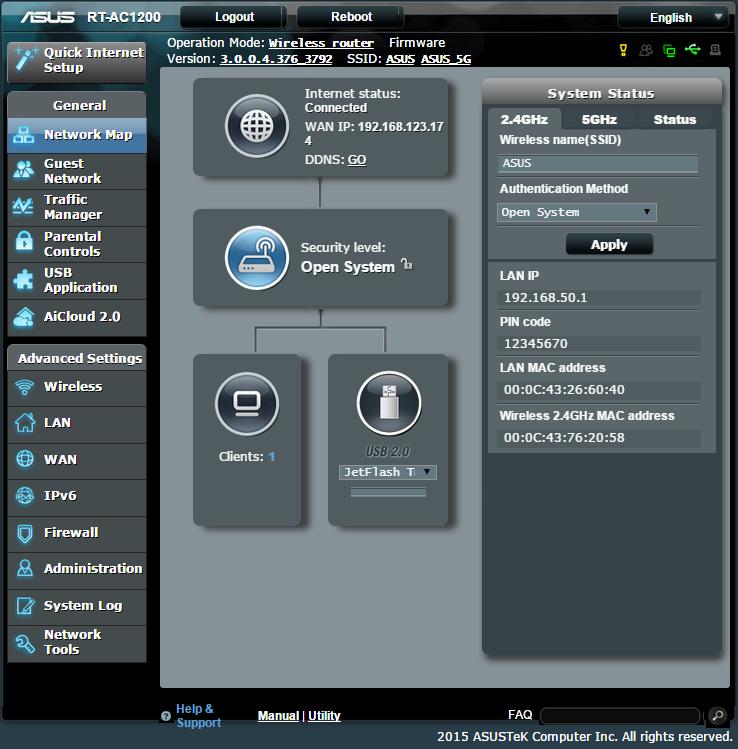The height and width of the screenshot is (749, 738).
Task: Open the Manual link
Action: (x=278, y=716)
